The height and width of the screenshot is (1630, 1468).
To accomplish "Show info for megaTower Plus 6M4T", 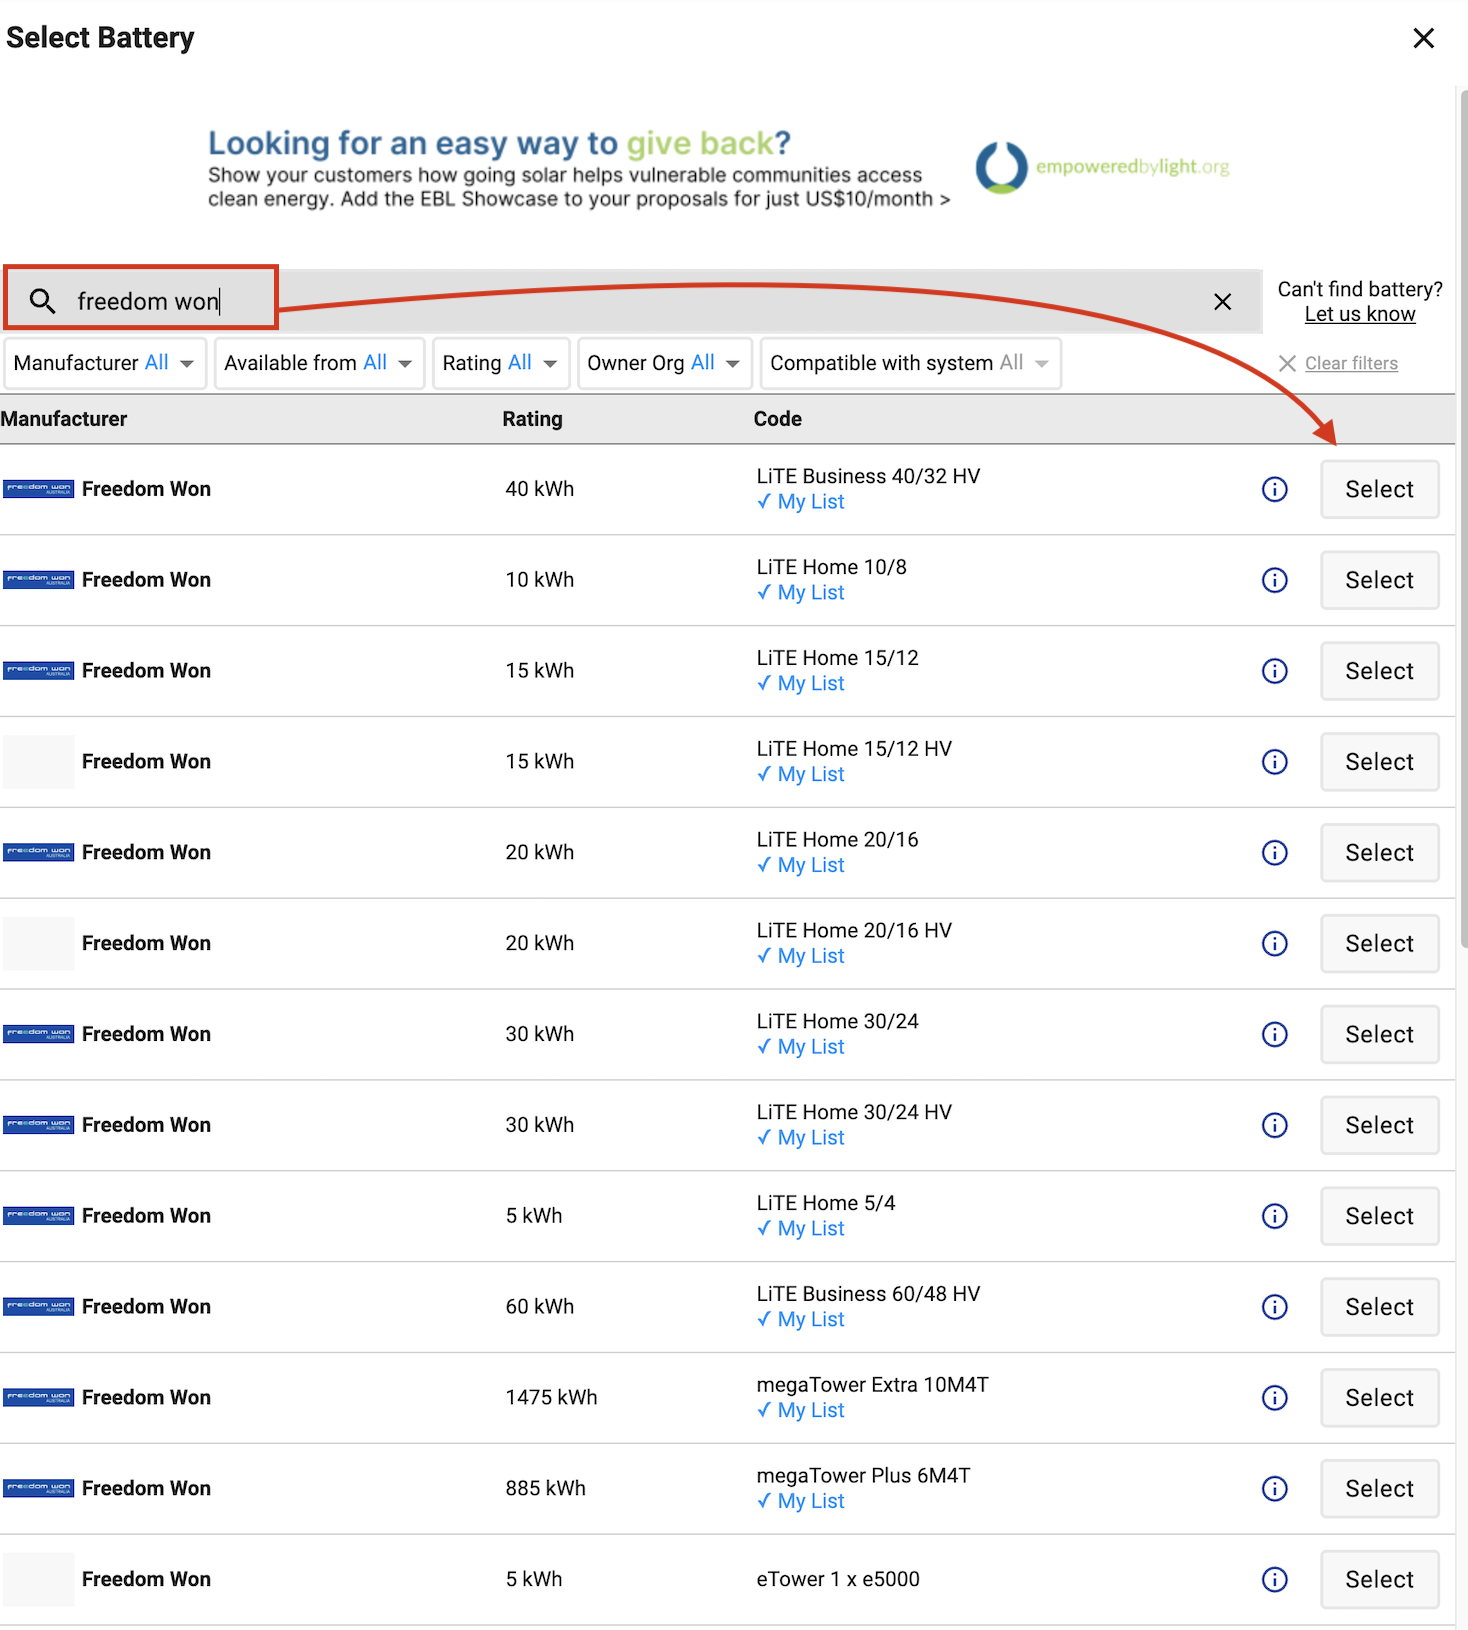I will 1274,1489.
